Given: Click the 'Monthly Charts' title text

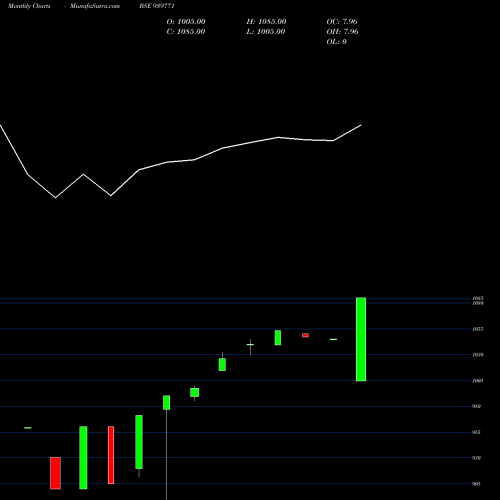Looking at the screenshot, I should point(29,6).
